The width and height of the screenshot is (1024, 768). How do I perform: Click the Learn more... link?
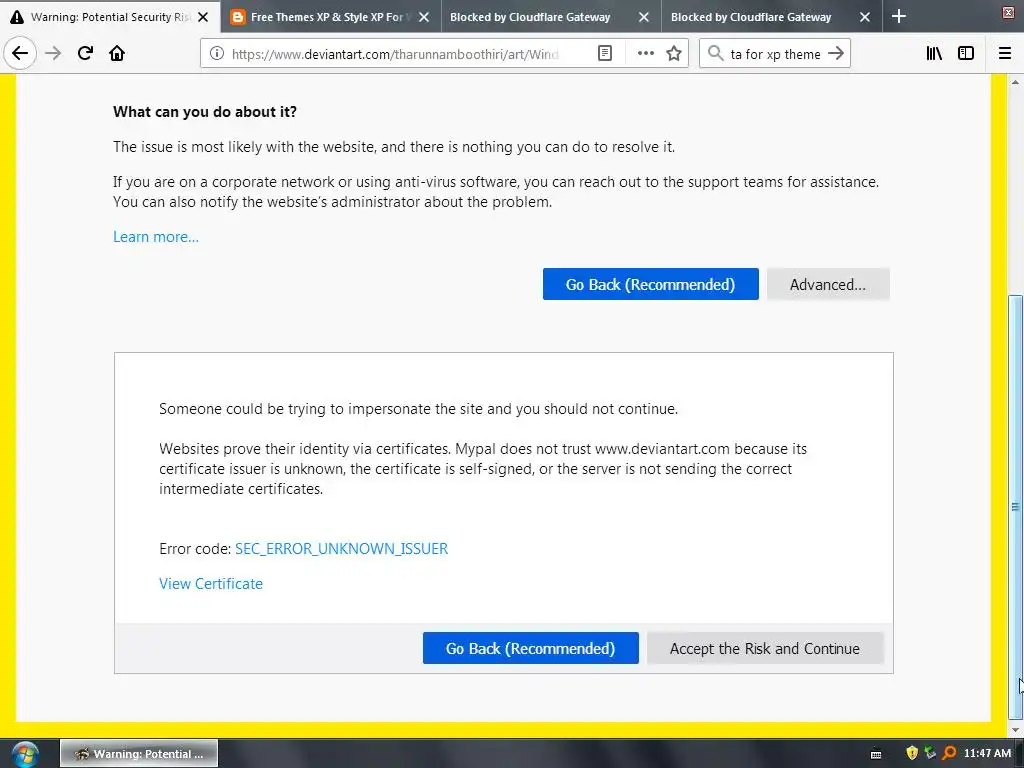click(x=155, y=237)
